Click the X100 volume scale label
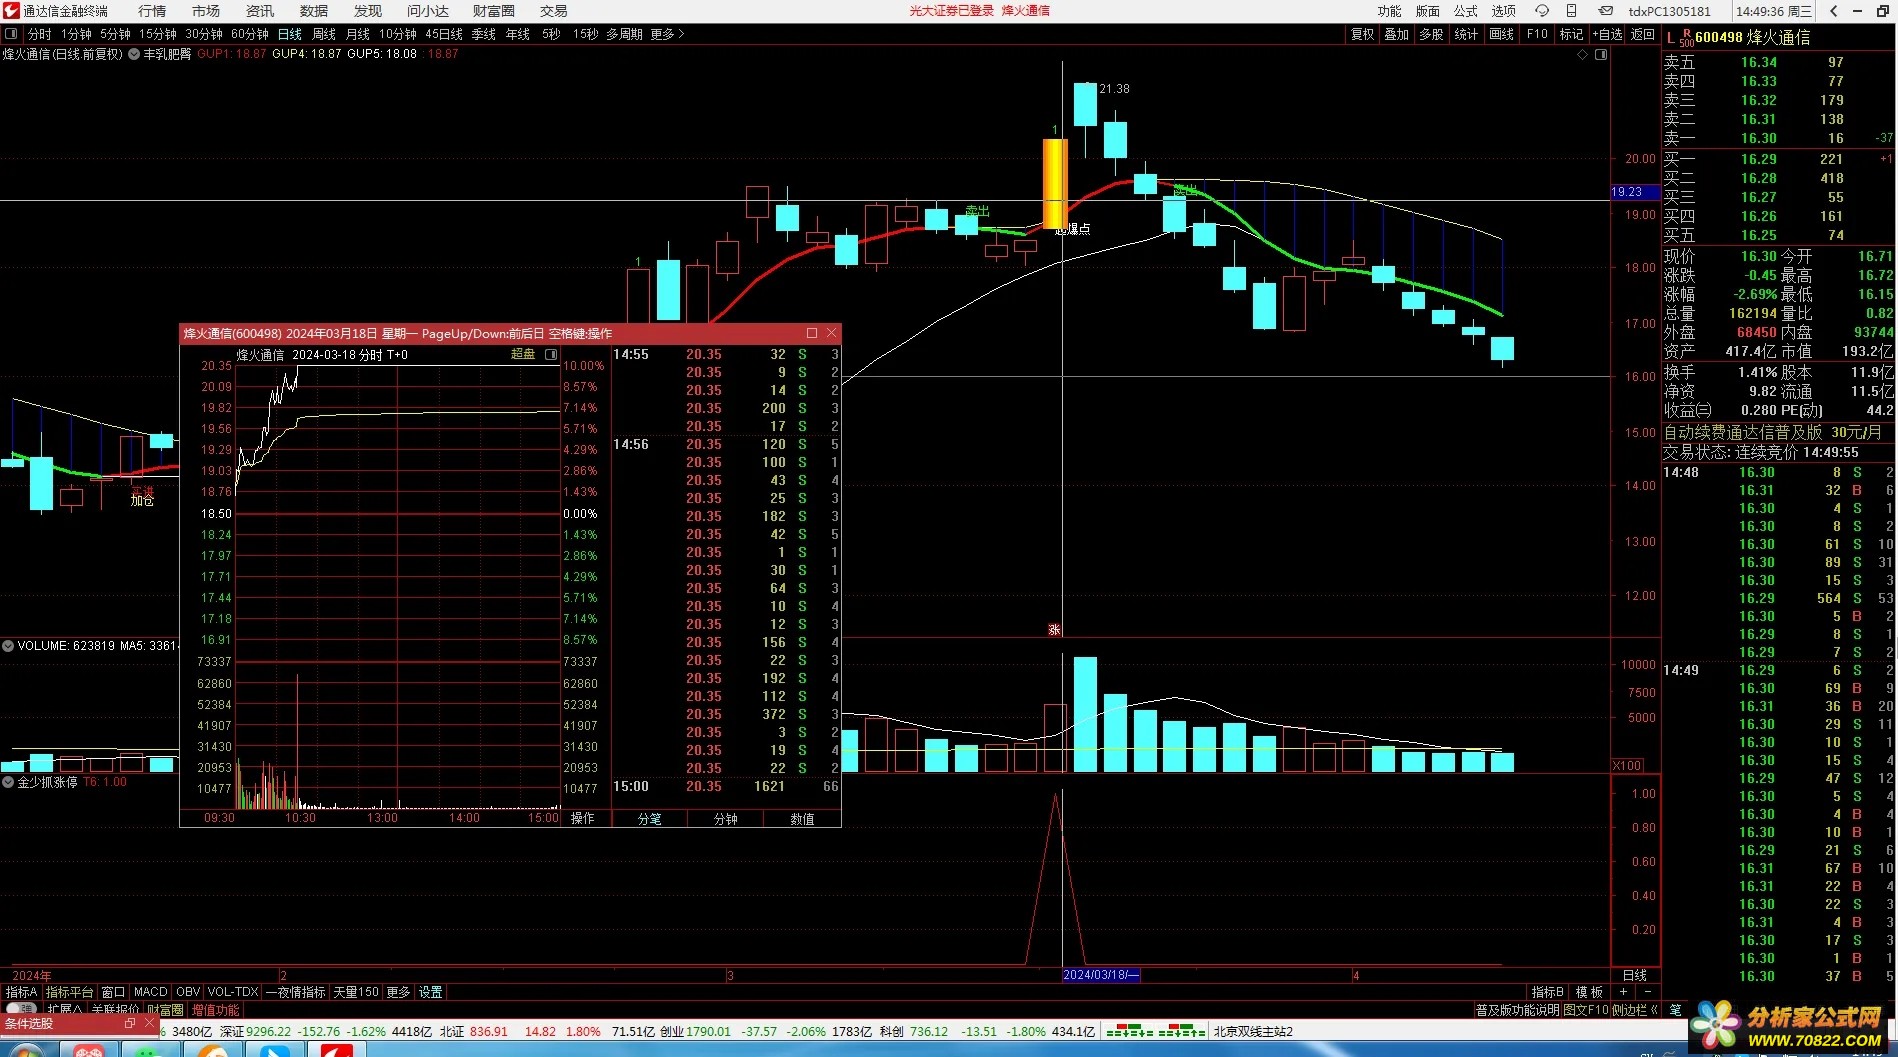Image resolution: width=1898 pixels, height=1057 pixels. (x=1627, y=765)
